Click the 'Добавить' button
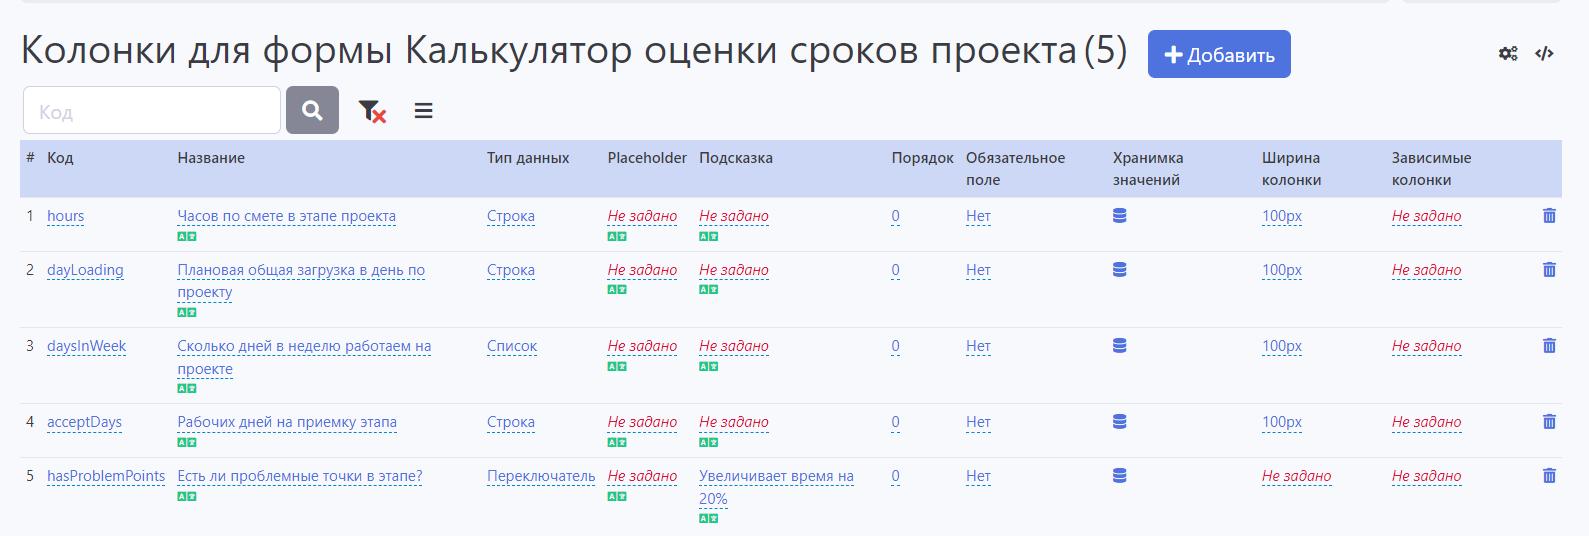1589x536 pixels. (1219, 55)
